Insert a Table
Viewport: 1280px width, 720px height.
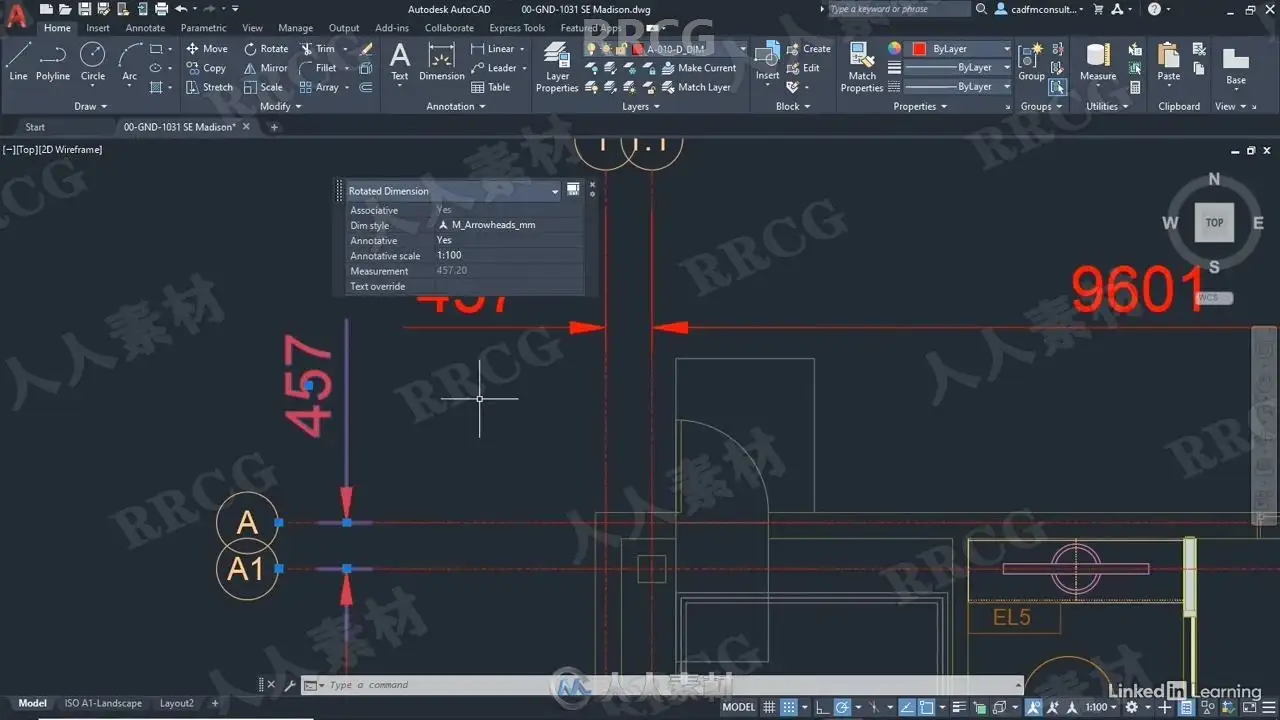tap(491, 87)
